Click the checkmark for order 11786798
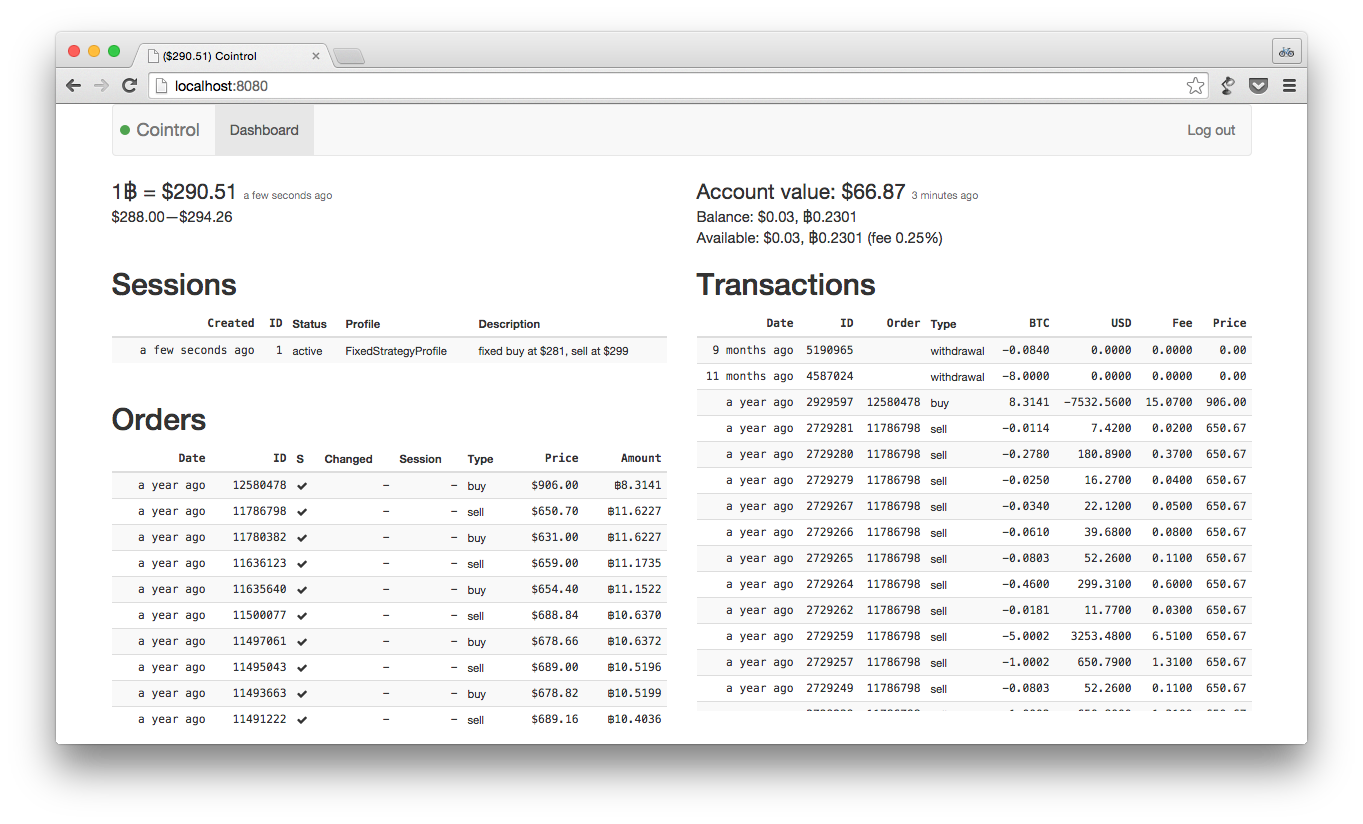Screen dimensions: 1363x824 (302, 511)
